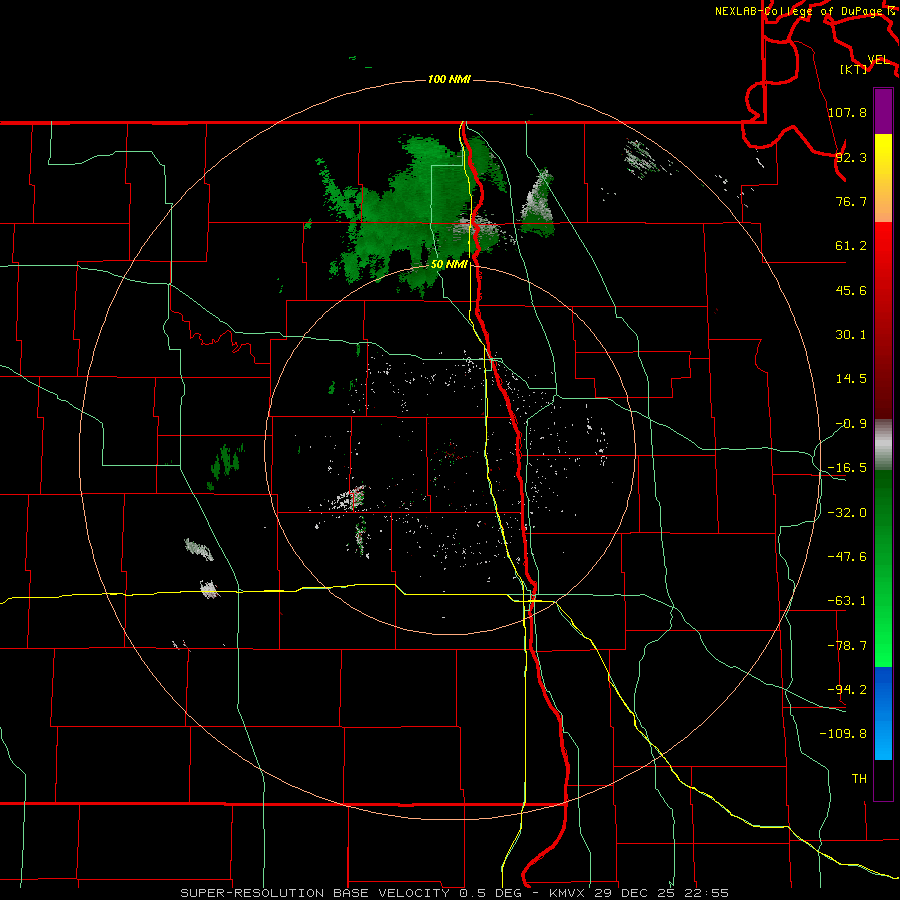This screenshot has width=900, height=900.
Task: Click the TH threshold label in legend
Action: click(859, 779)
